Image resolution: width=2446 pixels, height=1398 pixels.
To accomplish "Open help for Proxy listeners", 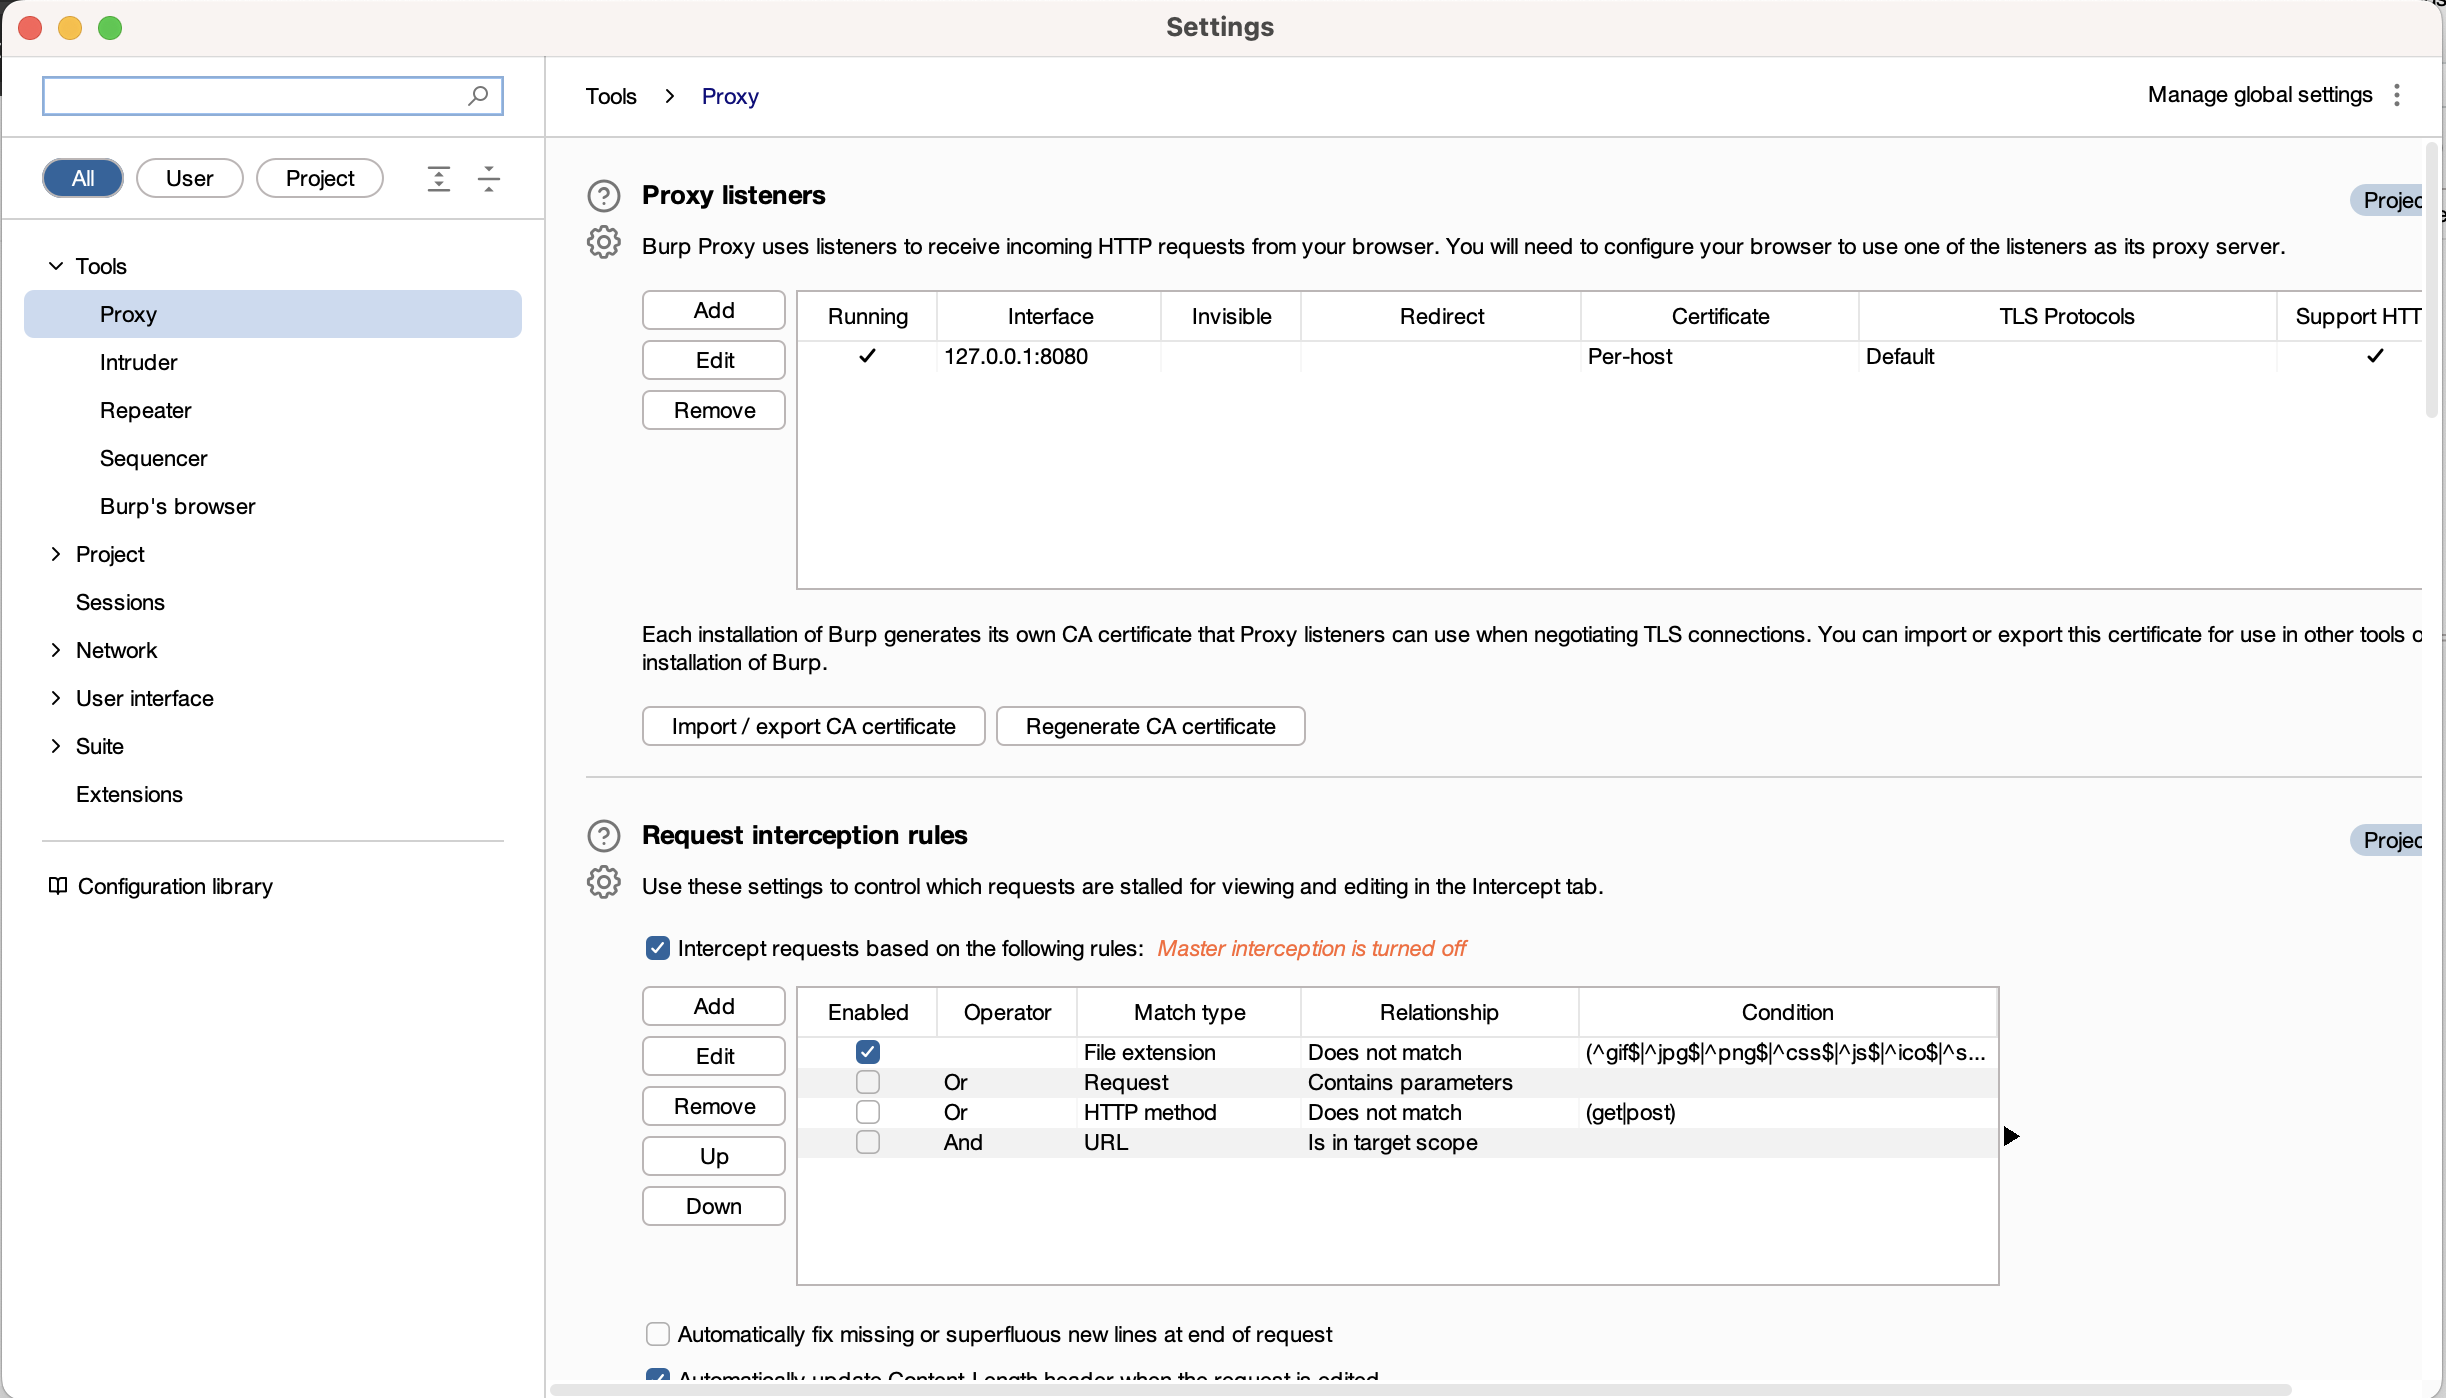I will point(604,196).
